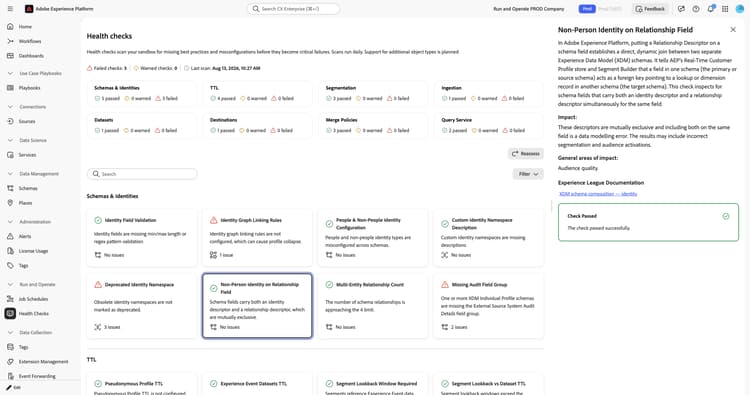Open the user profile avatar
The image size is (750, 395).
[x=739, y=9]
